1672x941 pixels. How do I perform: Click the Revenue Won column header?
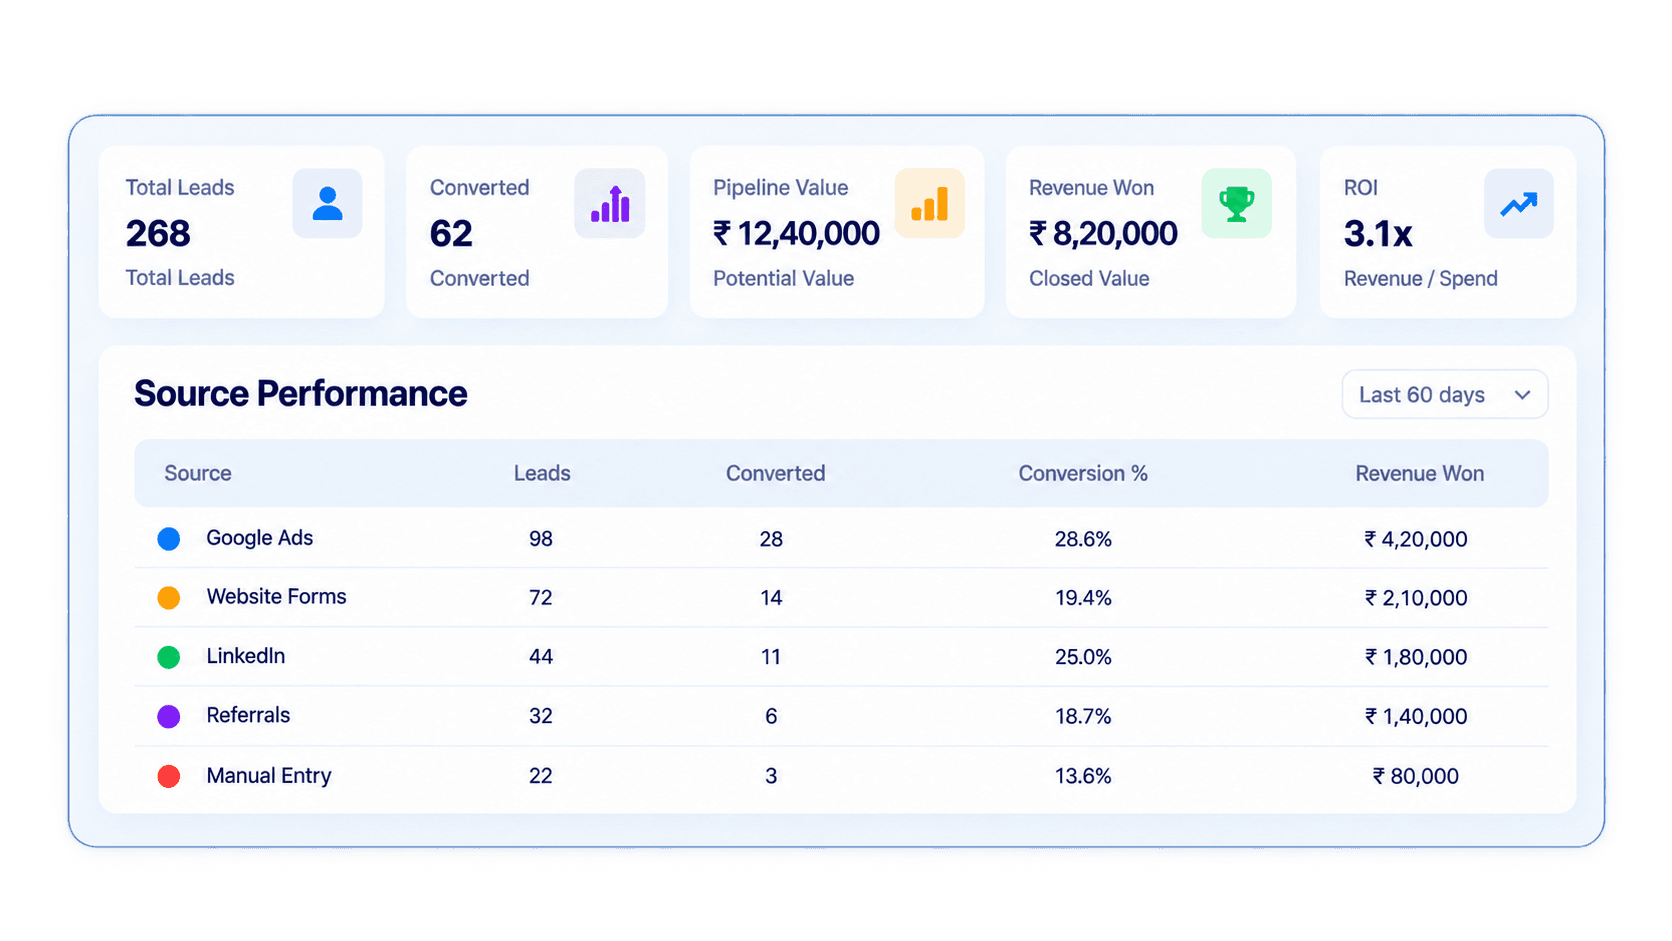pos(1419,473)
